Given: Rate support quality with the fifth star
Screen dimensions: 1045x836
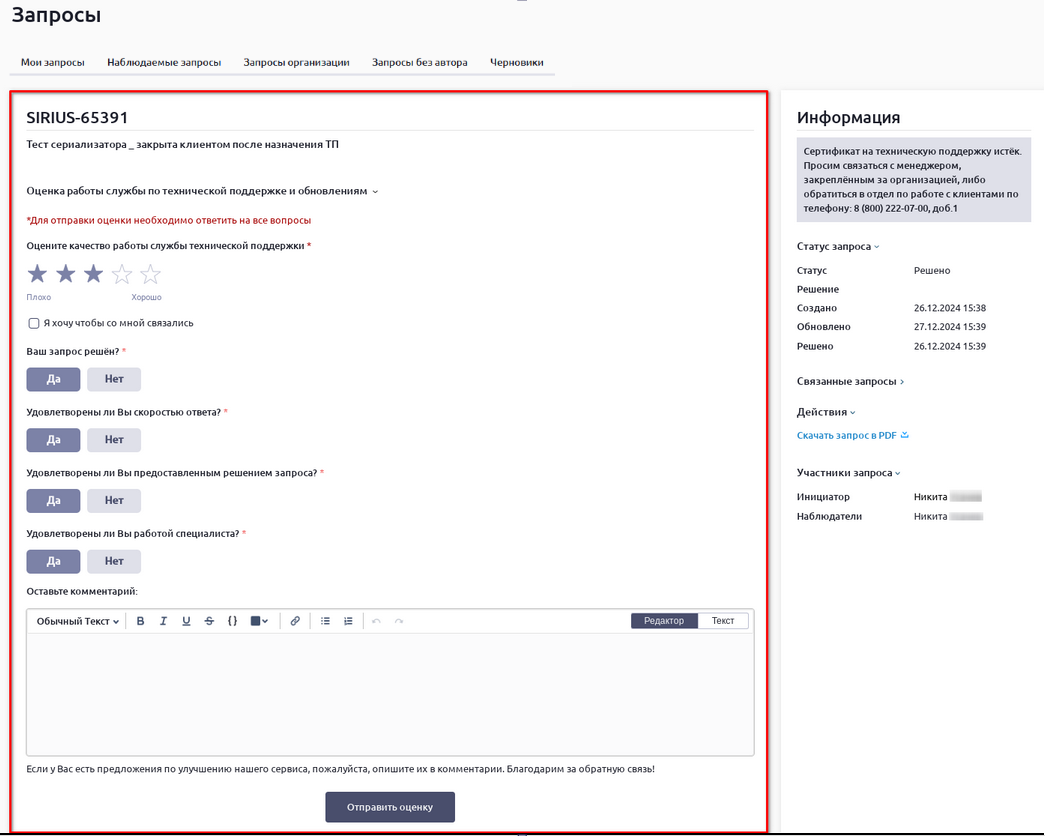Looking at the screenshot, I should (x=150, y=274).
